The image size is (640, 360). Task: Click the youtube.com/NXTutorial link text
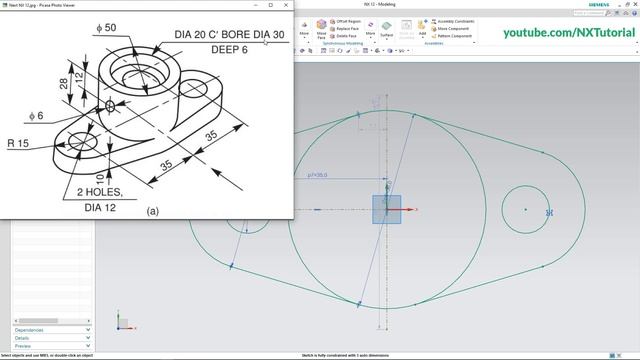(569, 33)
